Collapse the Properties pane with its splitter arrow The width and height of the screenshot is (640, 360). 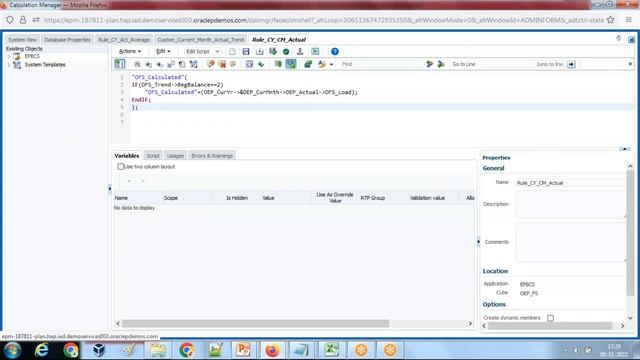click(478, 242)
